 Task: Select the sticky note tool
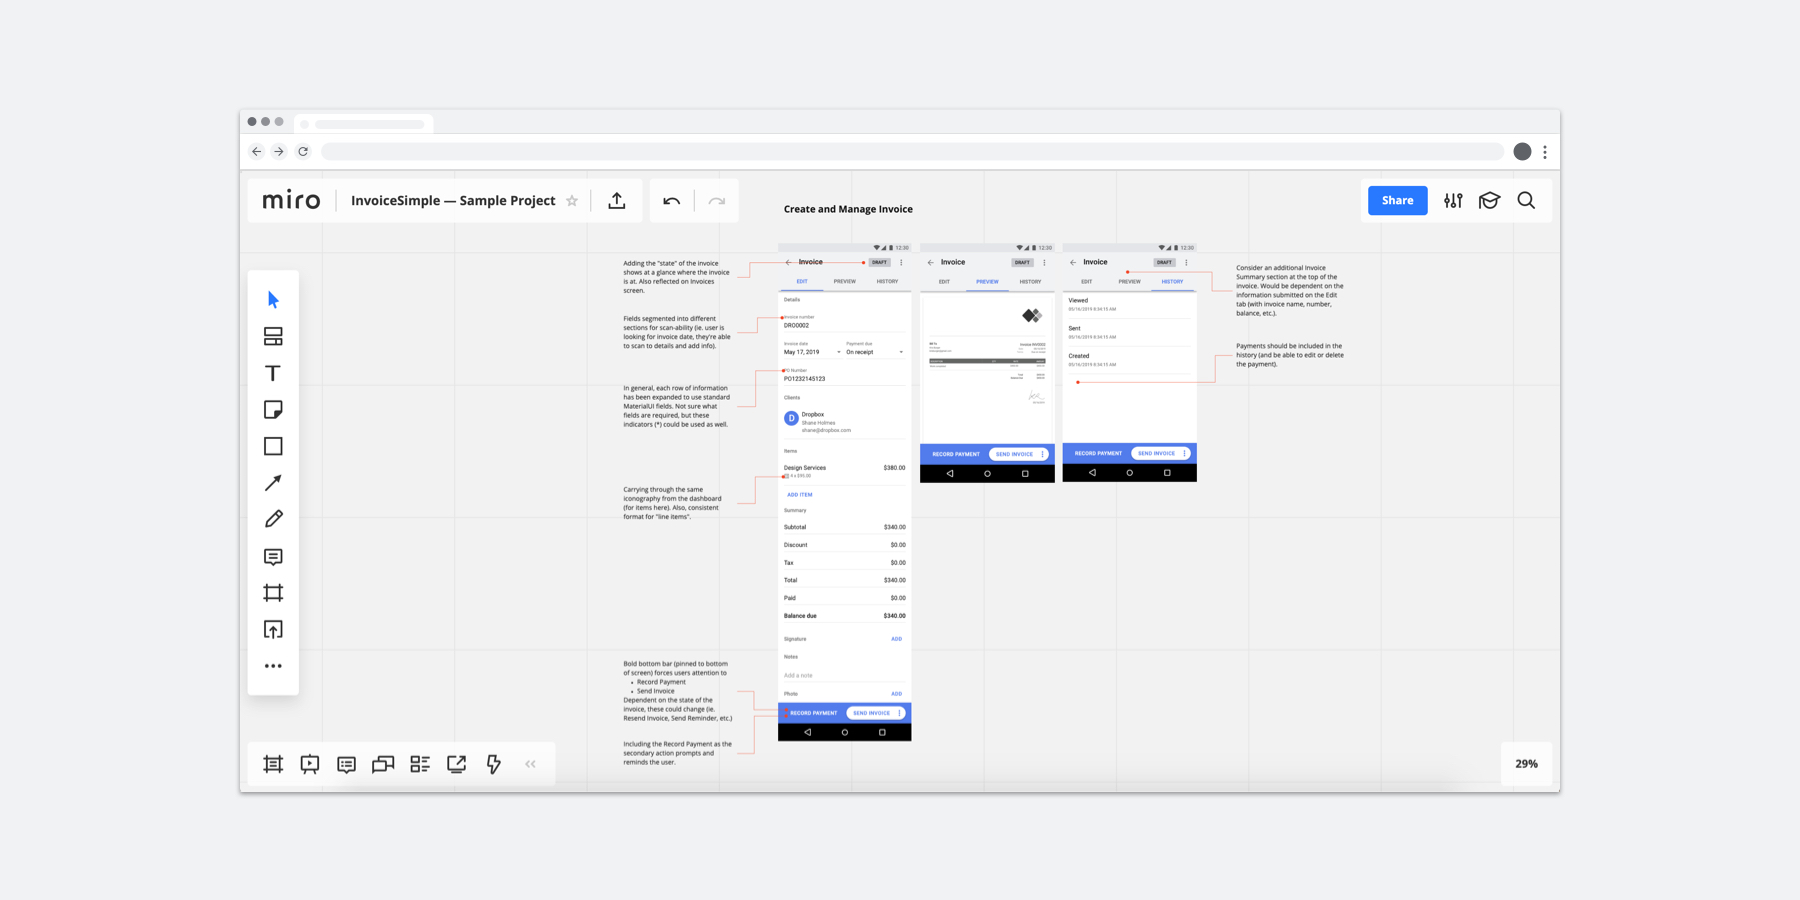click(x=272, y=409)
